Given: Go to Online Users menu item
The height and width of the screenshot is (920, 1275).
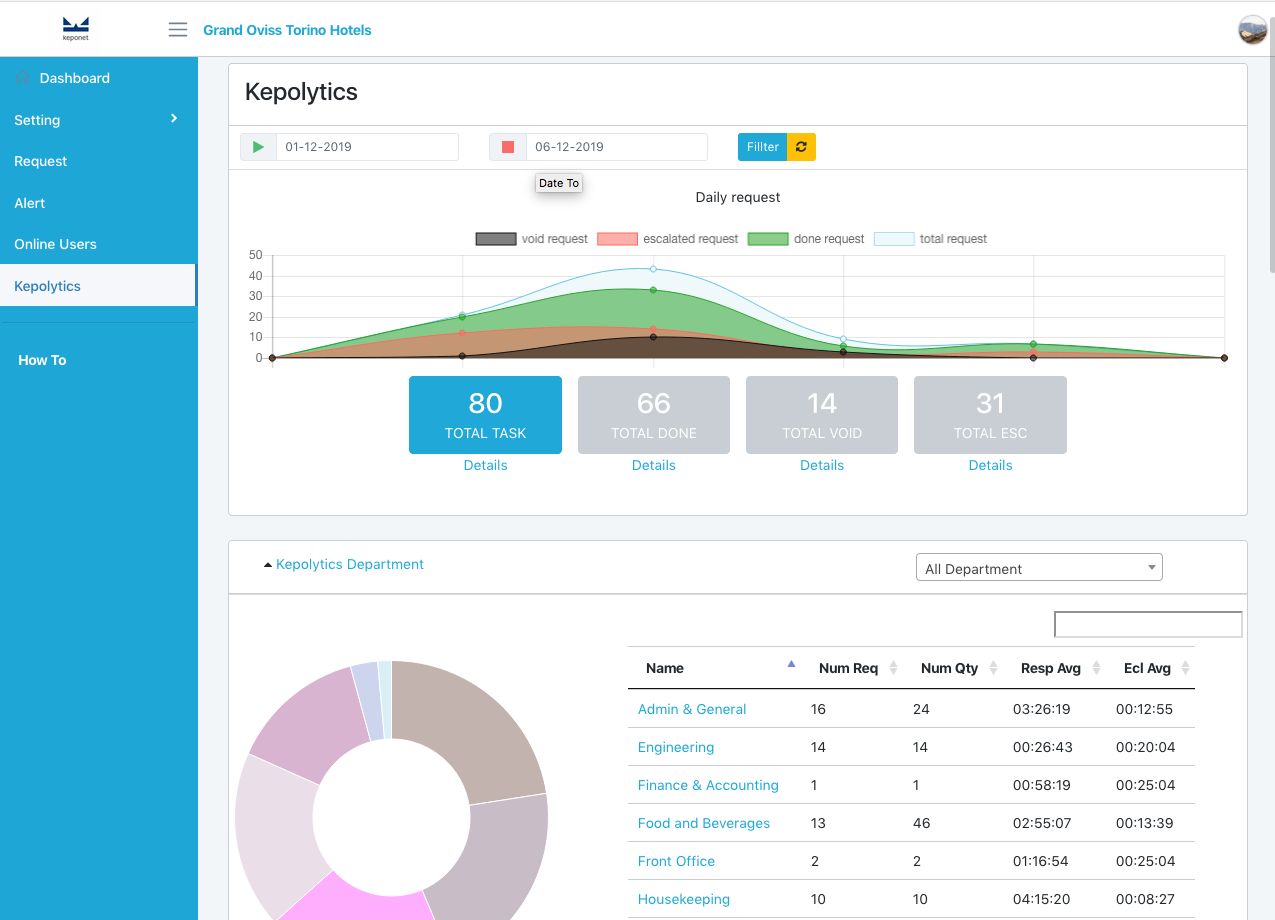Looking at the screenshot, I should [x=55, y=244].
